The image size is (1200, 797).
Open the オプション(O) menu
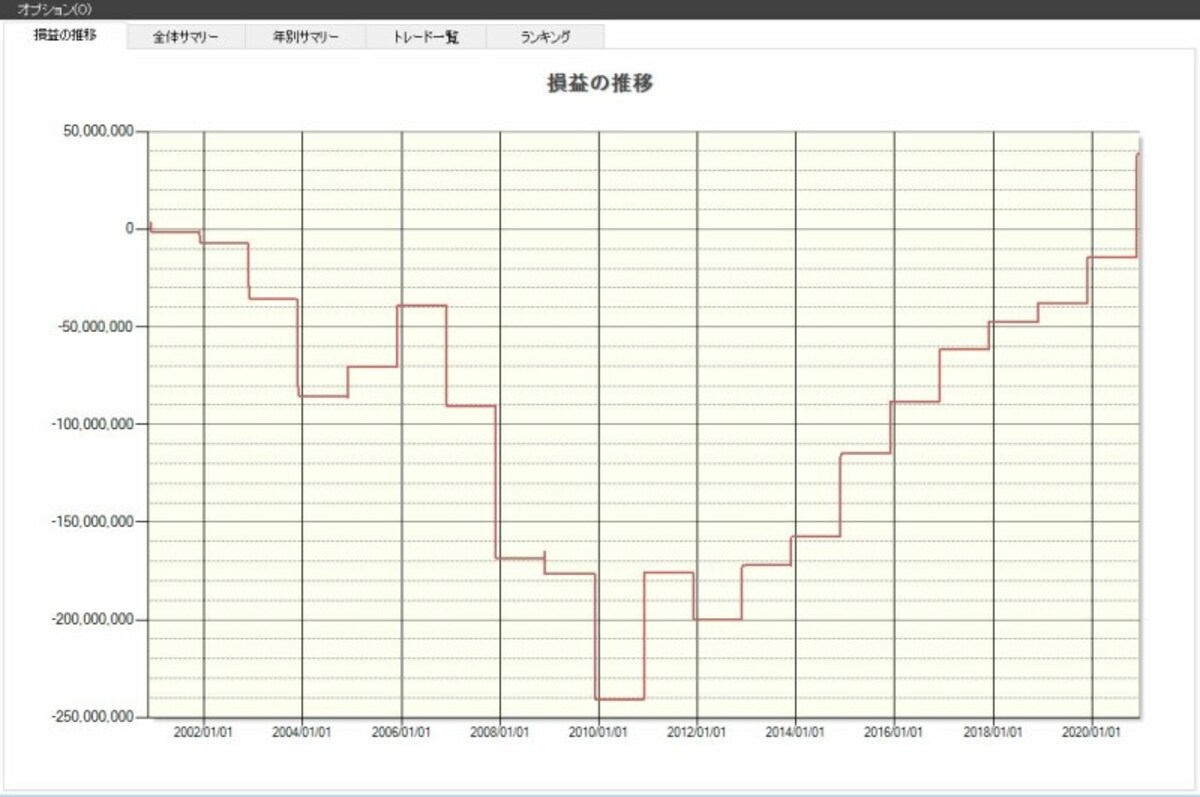[x=56, y=9]
